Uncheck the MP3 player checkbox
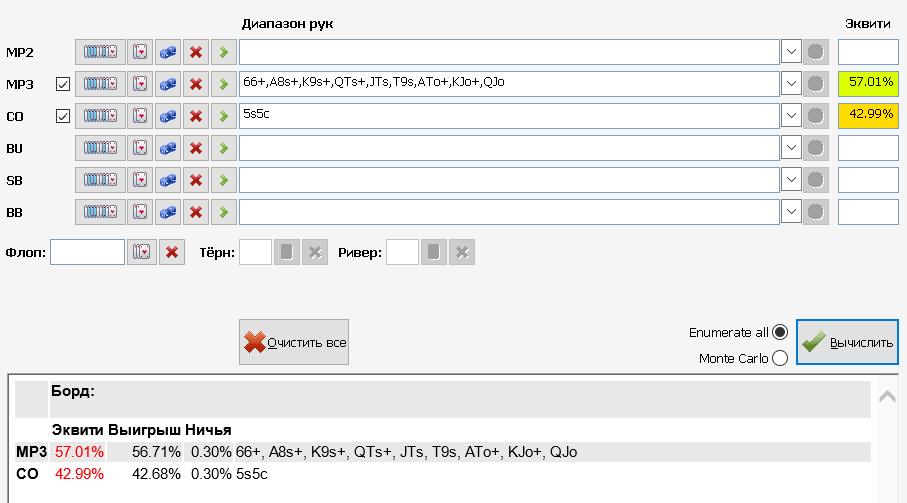The image size is (907, 503). click(x=63, y=84)
